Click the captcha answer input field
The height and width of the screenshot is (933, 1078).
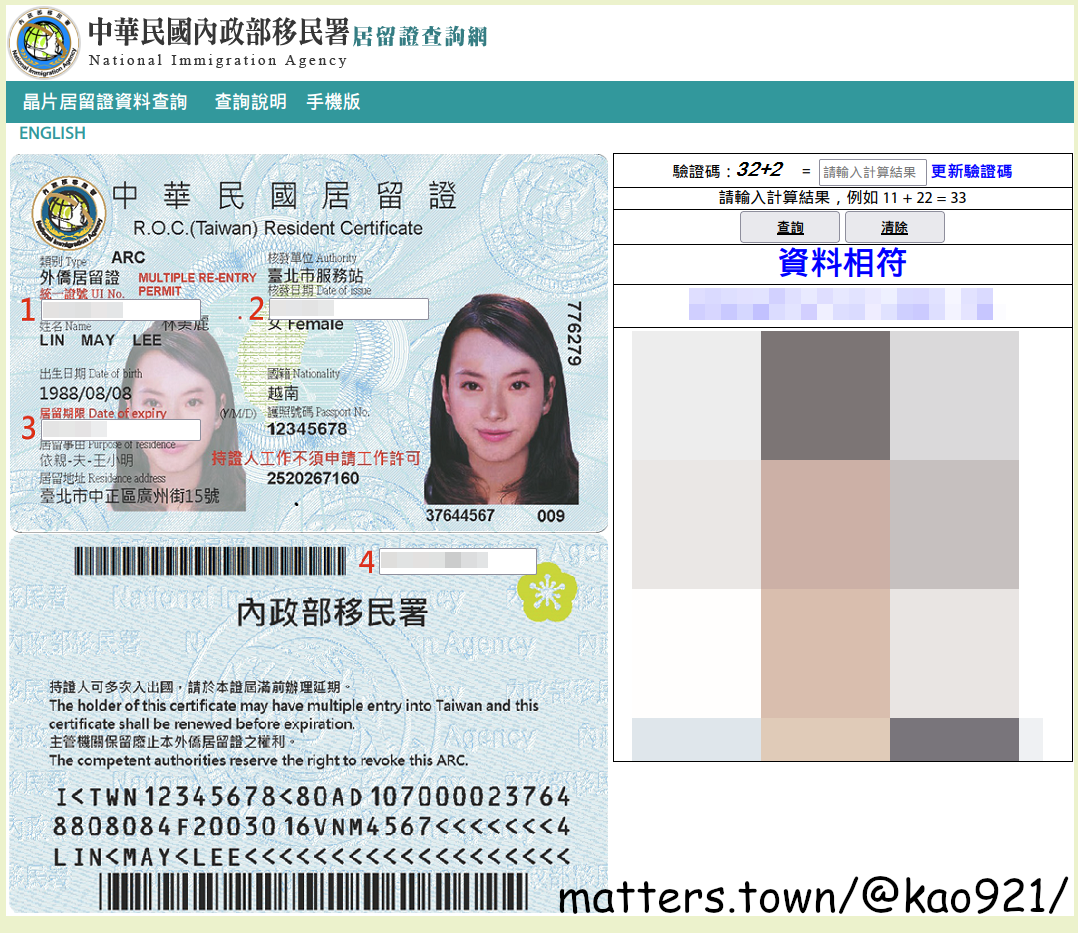[x=872, y=172]
